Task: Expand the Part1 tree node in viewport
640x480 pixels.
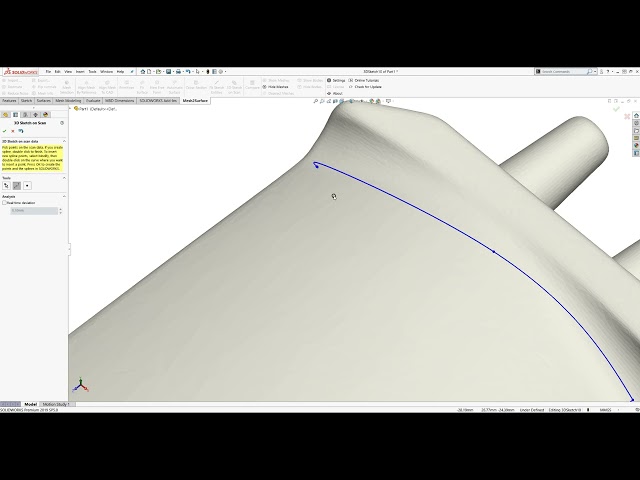Action: click(71, 109)
